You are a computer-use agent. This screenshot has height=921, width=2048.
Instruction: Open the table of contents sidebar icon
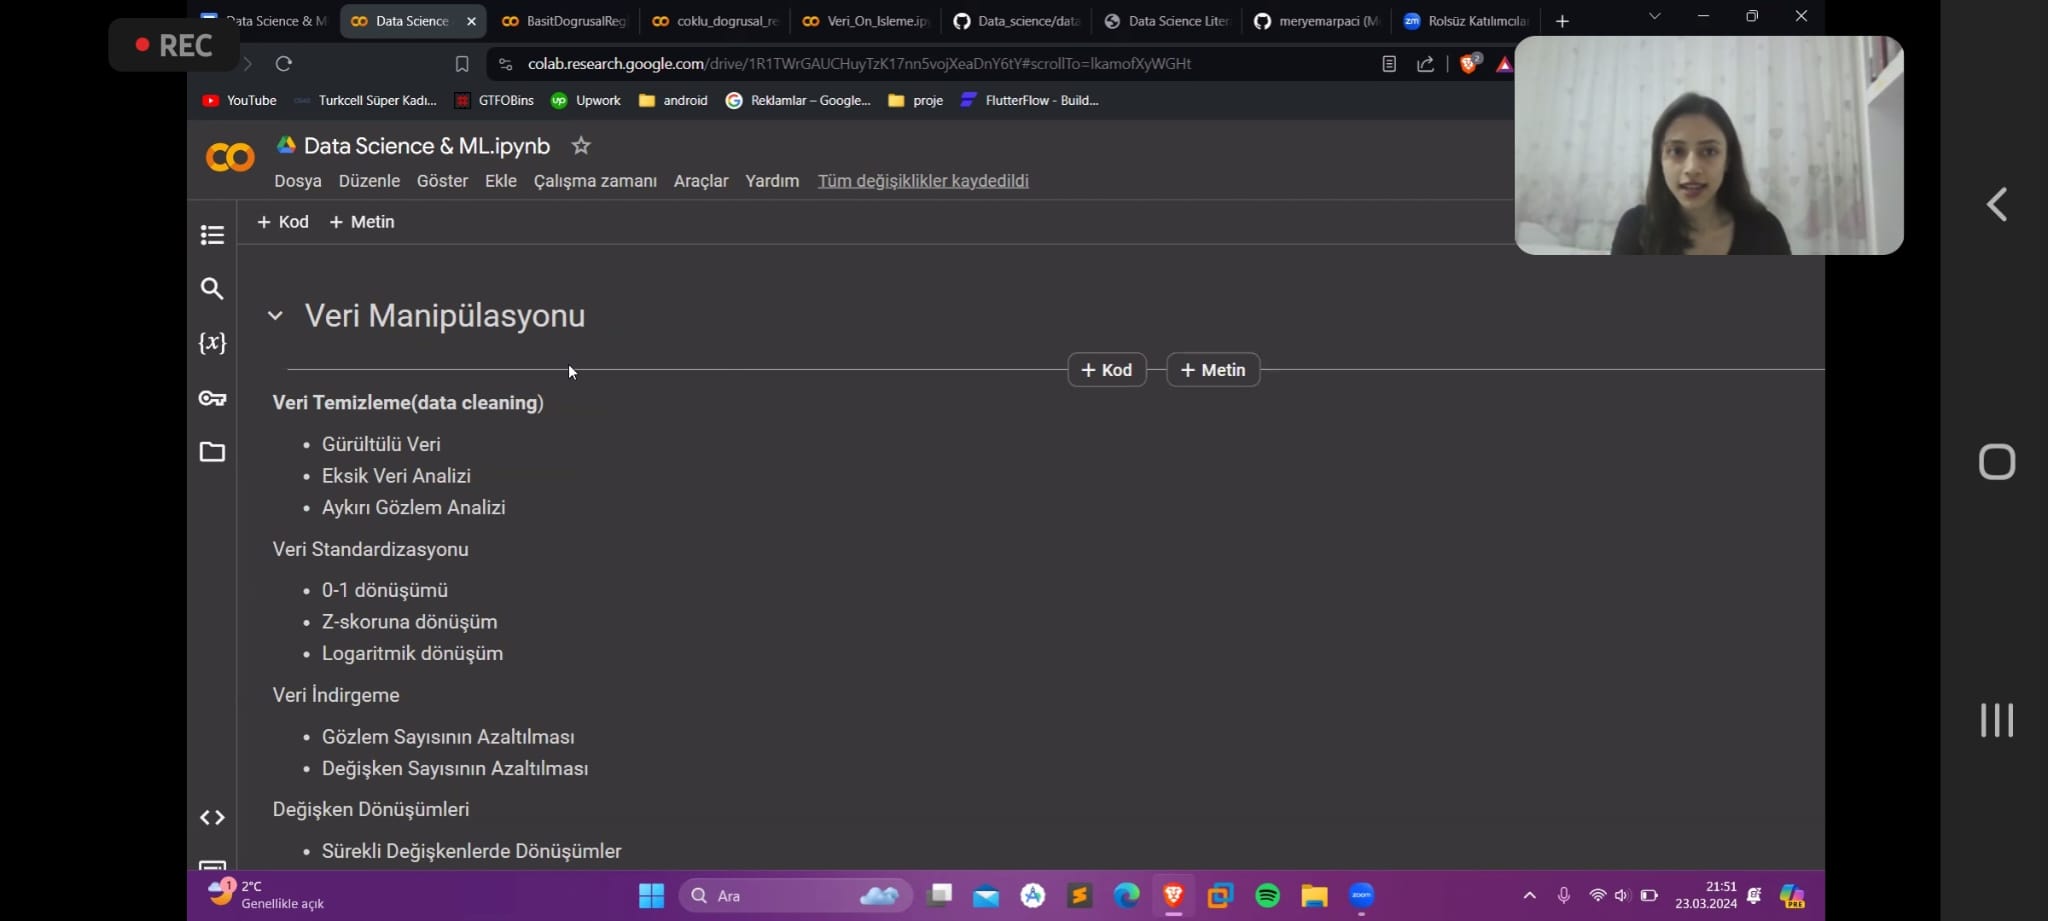tap(212, 235)
